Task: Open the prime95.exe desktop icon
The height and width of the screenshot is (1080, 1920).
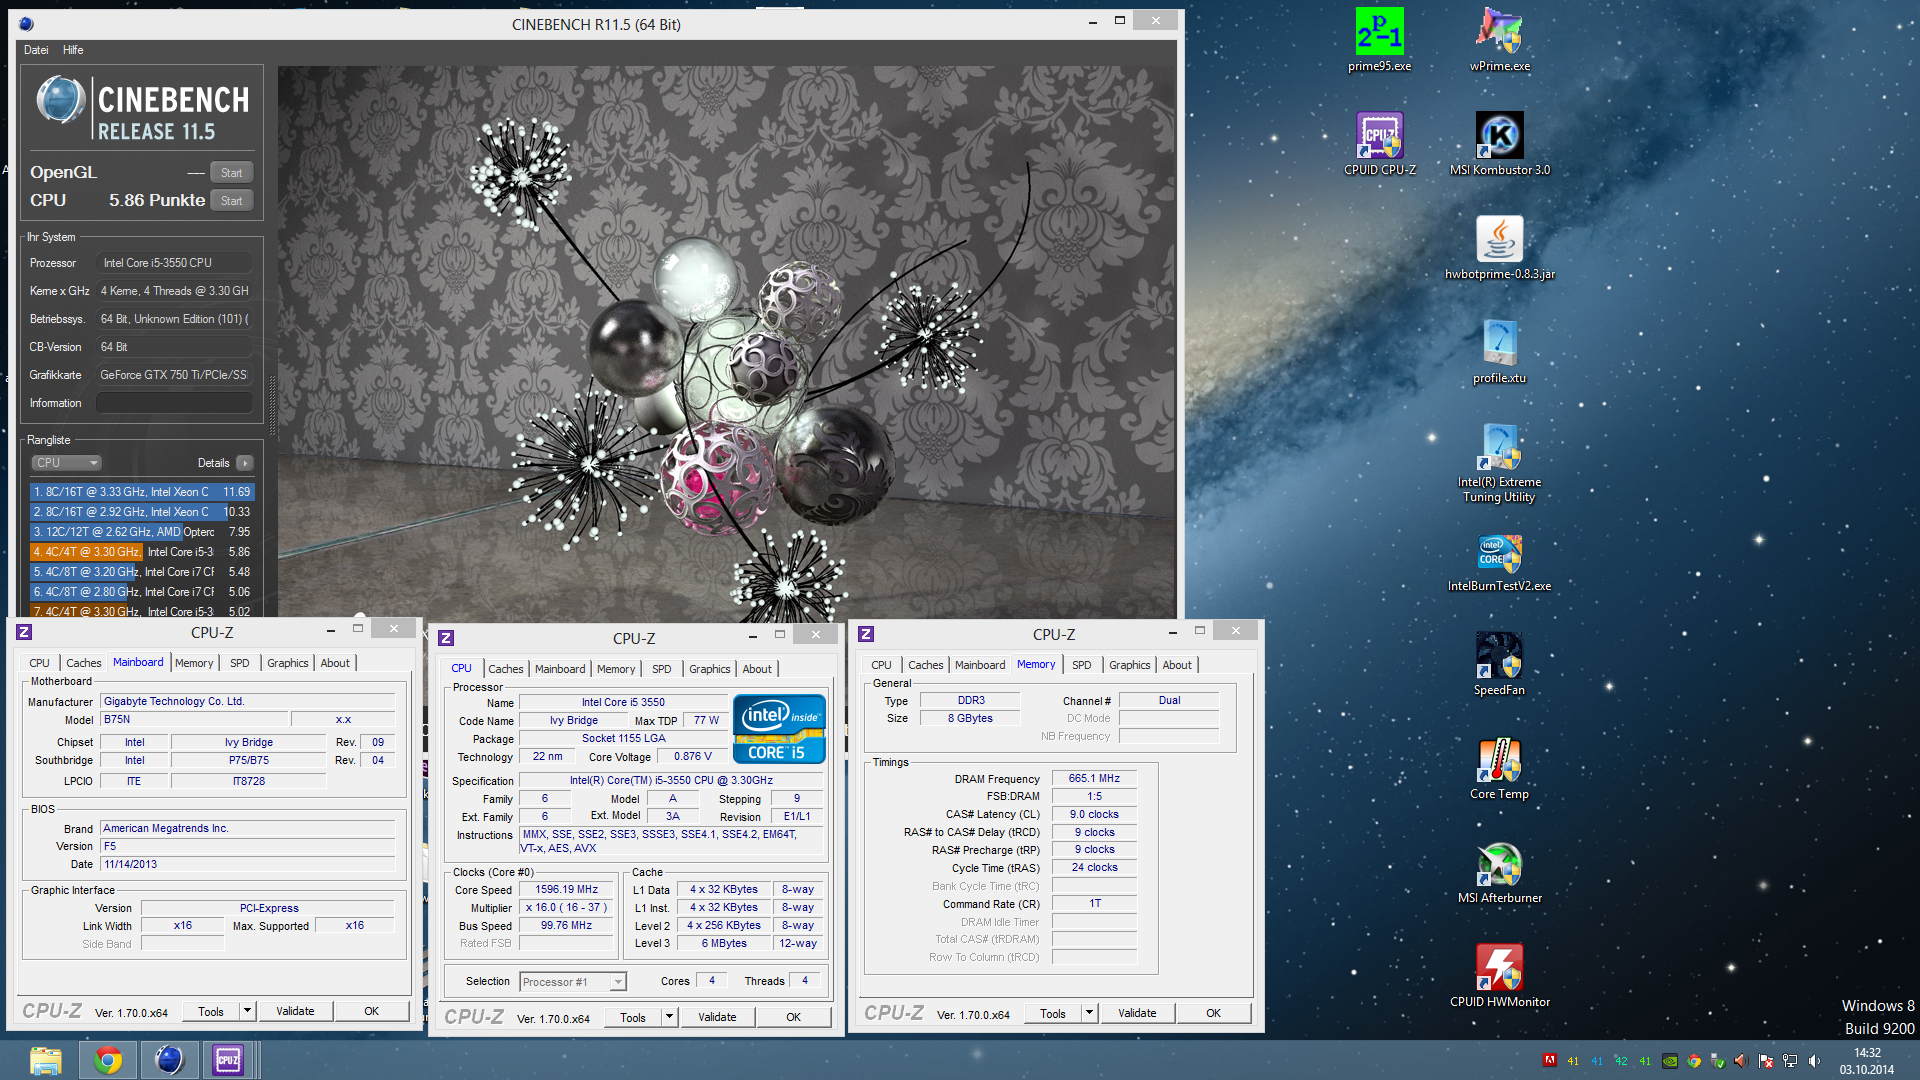Action: [1379, 40]
